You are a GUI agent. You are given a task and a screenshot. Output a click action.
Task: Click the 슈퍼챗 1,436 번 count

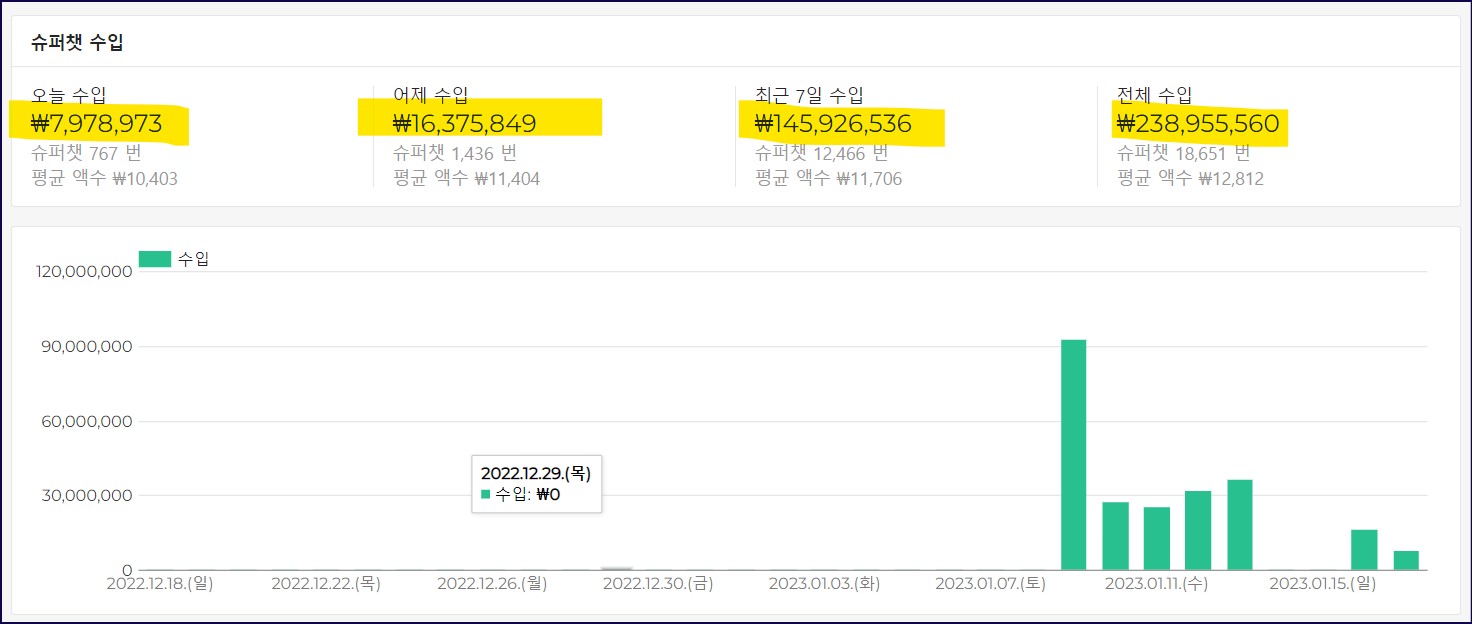455,154
